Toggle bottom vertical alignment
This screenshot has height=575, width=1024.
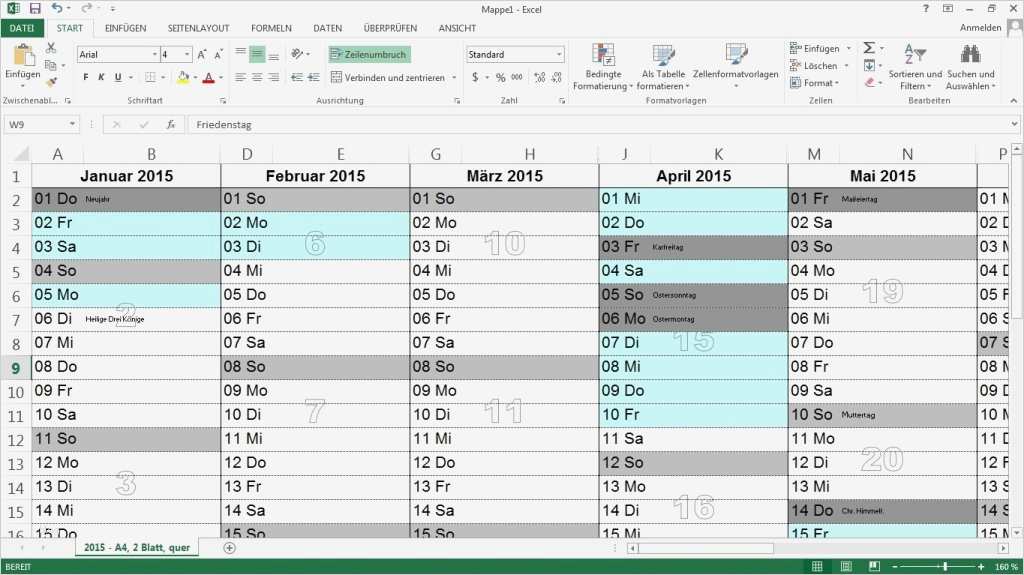[x=274, y=54]
